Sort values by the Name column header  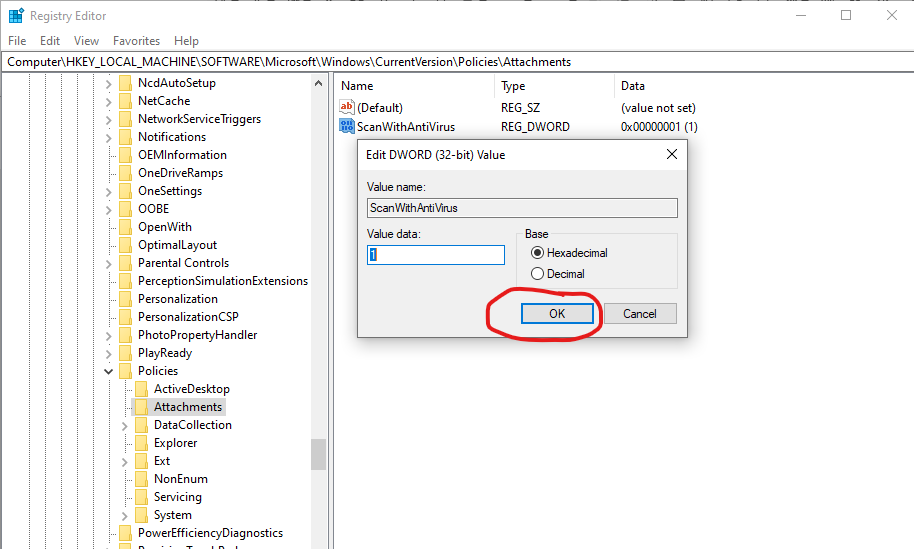414,86
